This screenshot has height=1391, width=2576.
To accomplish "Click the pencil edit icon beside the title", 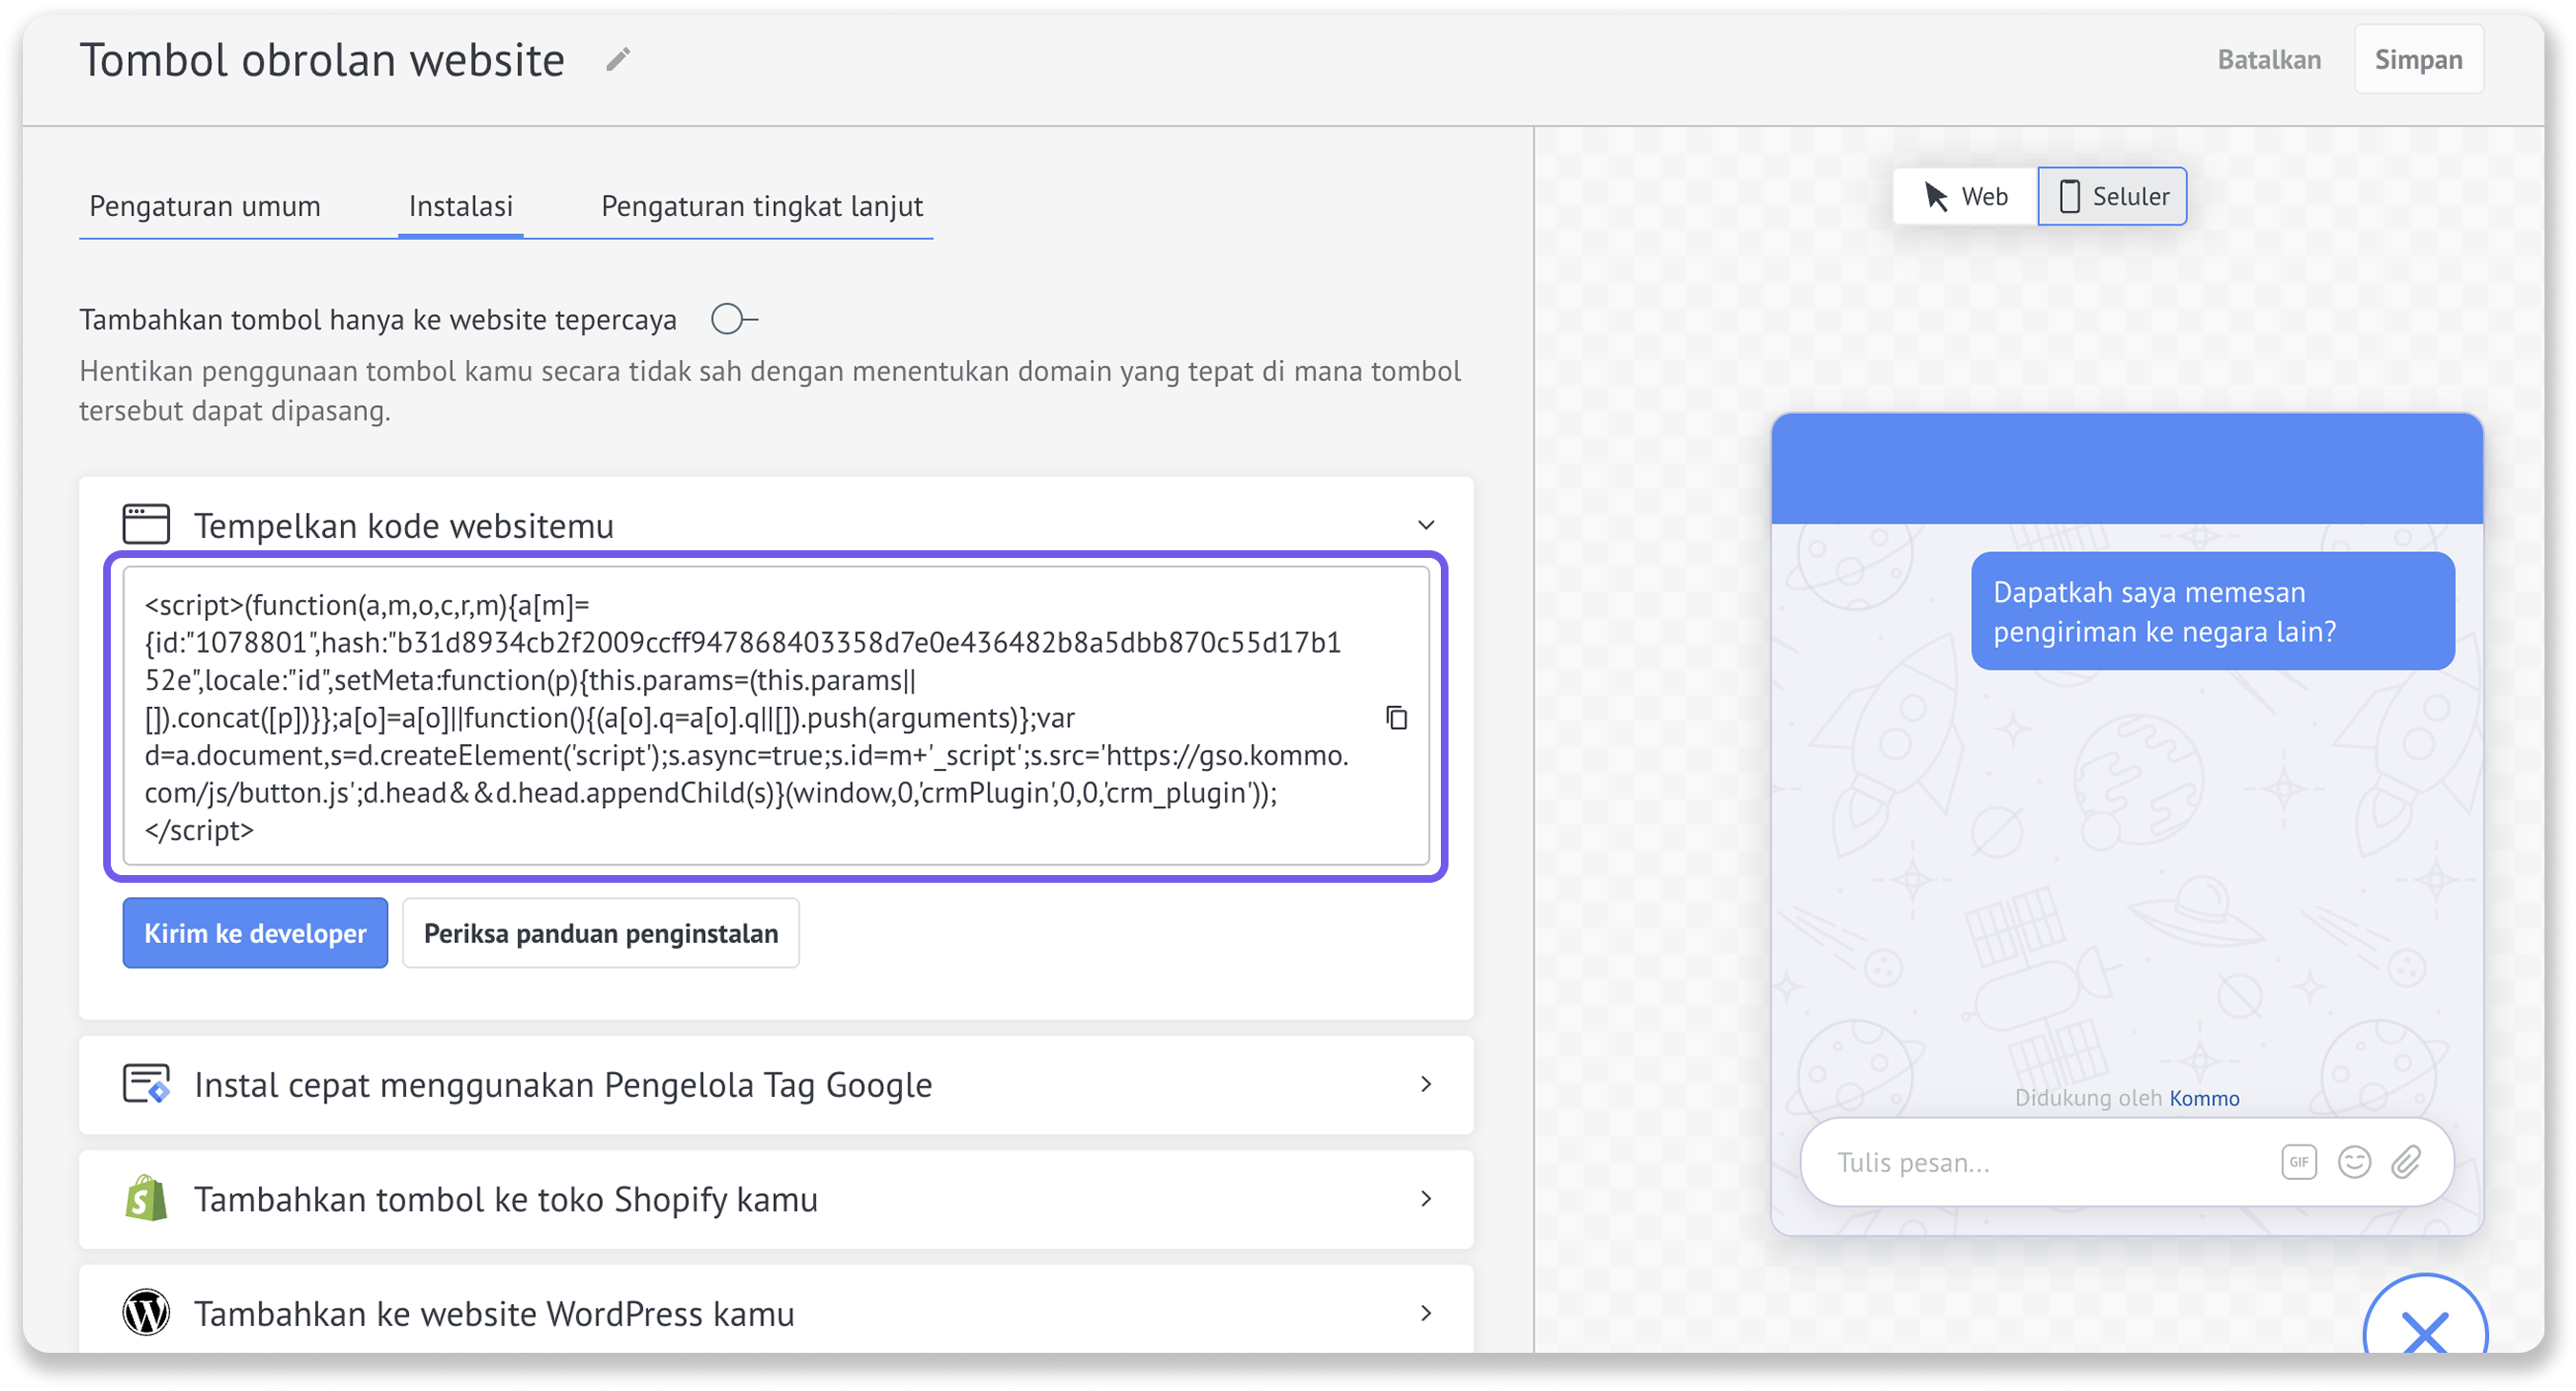I will tap(618, 60).
